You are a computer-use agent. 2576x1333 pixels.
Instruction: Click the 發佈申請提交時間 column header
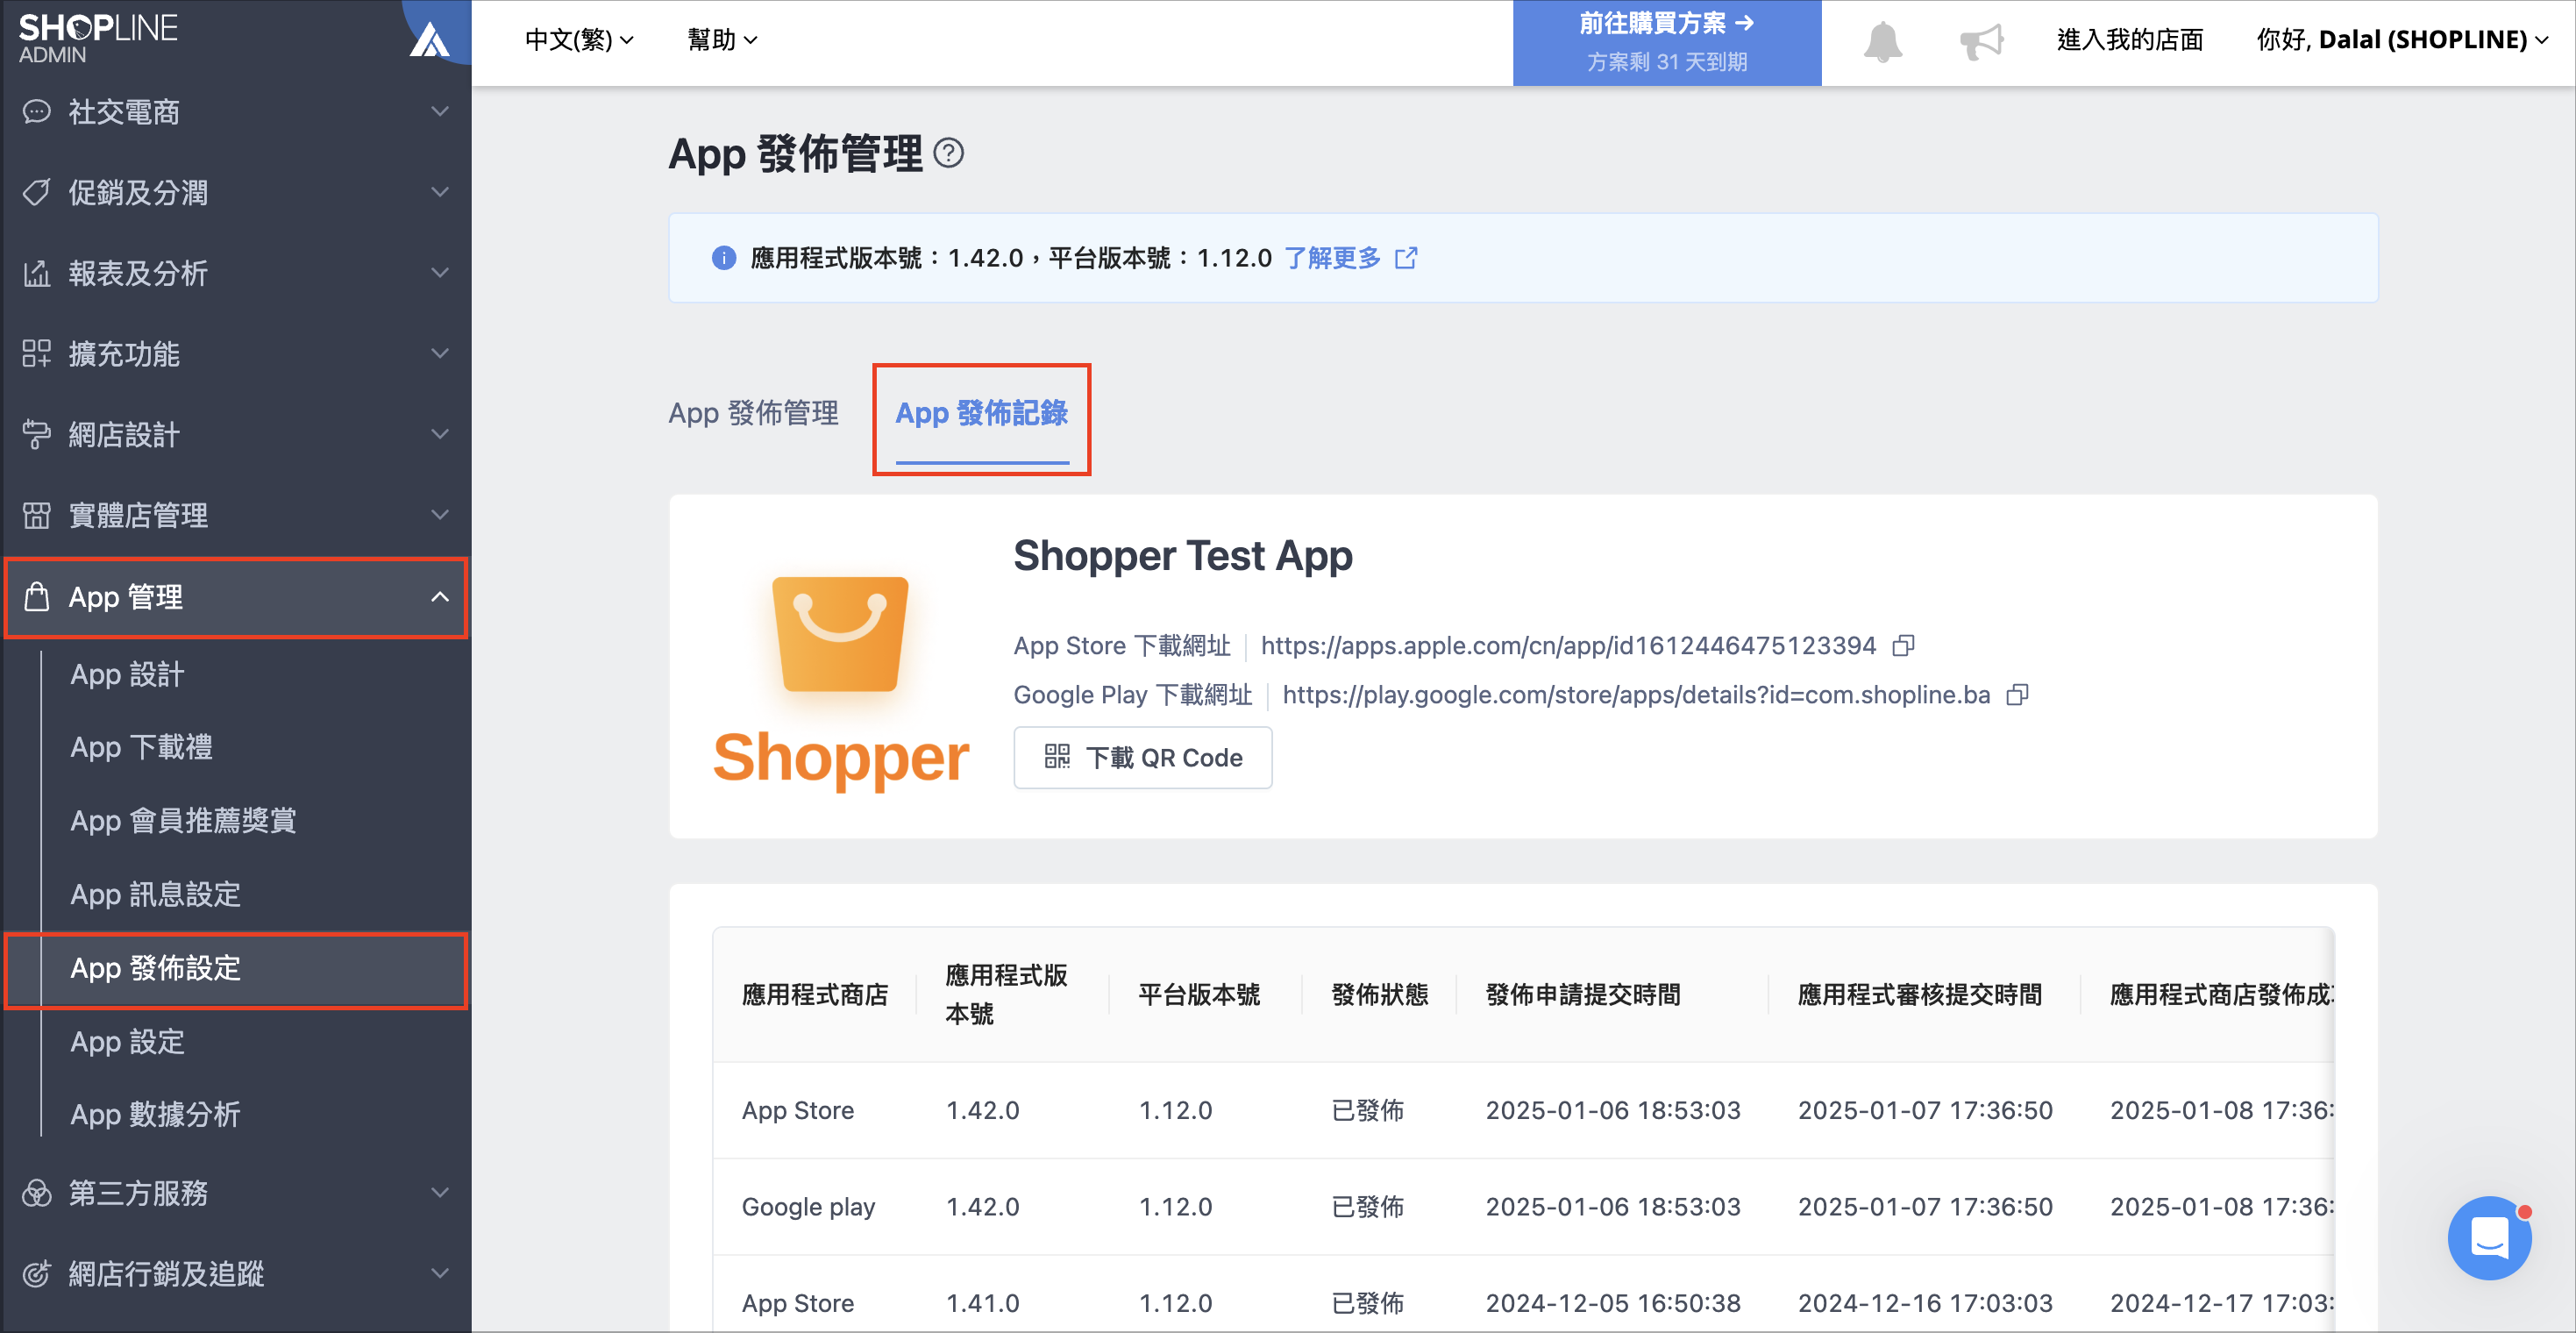pos(1583,995)
